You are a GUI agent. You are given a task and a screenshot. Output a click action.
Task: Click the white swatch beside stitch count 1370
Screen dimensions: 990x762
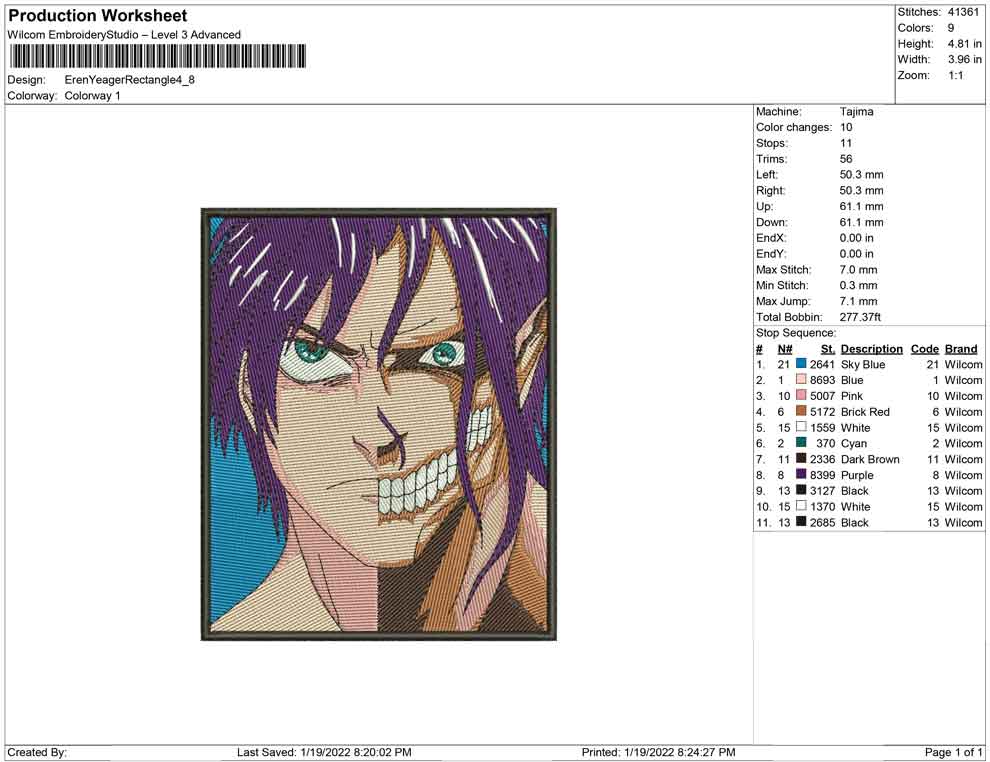tap(801, 506)
